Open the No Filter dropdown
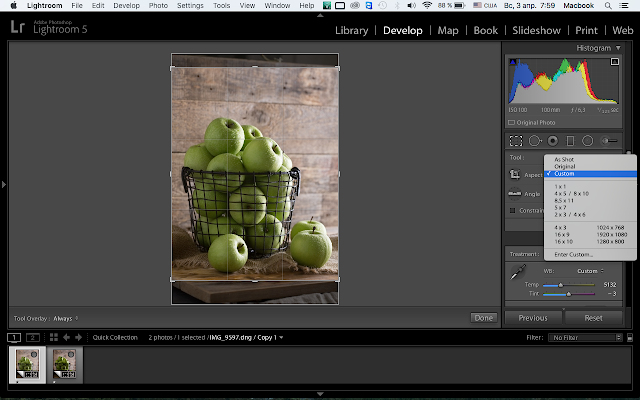The height and width of the screenshot is (400, 640). 586,338
